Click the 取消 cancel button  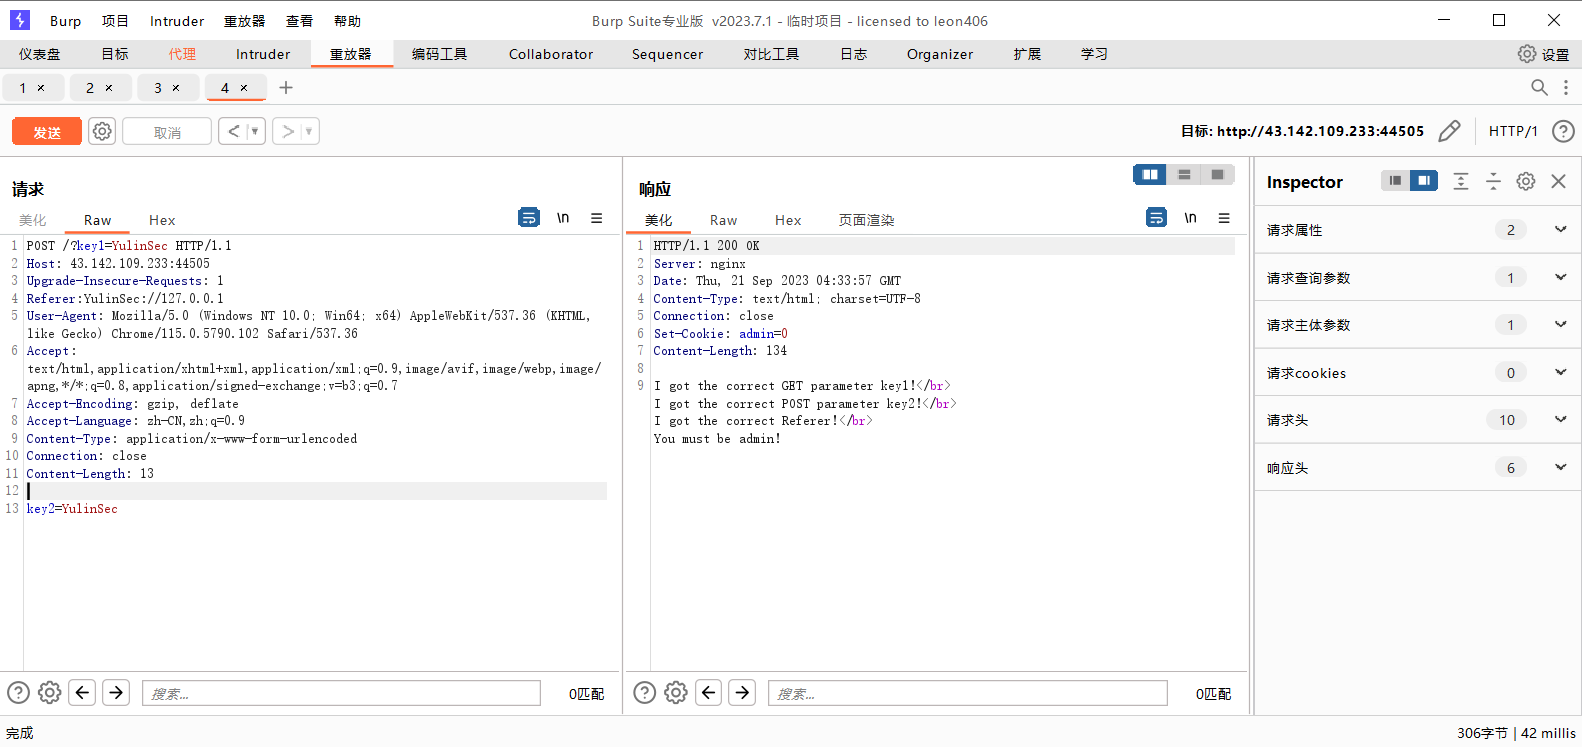[167, 131]
